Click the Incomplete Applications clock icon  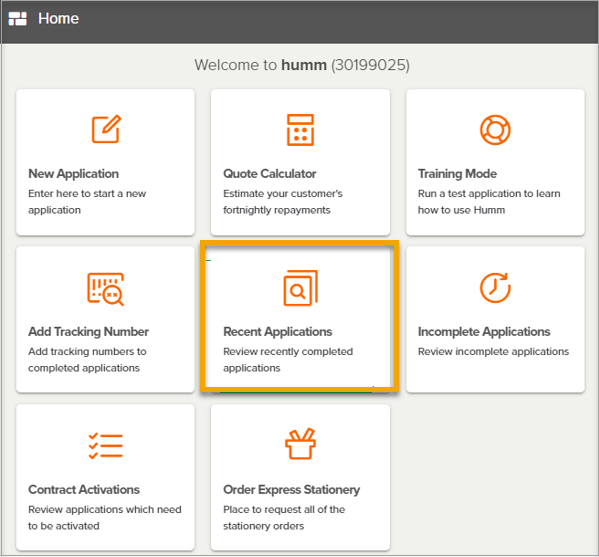point(495,288)
